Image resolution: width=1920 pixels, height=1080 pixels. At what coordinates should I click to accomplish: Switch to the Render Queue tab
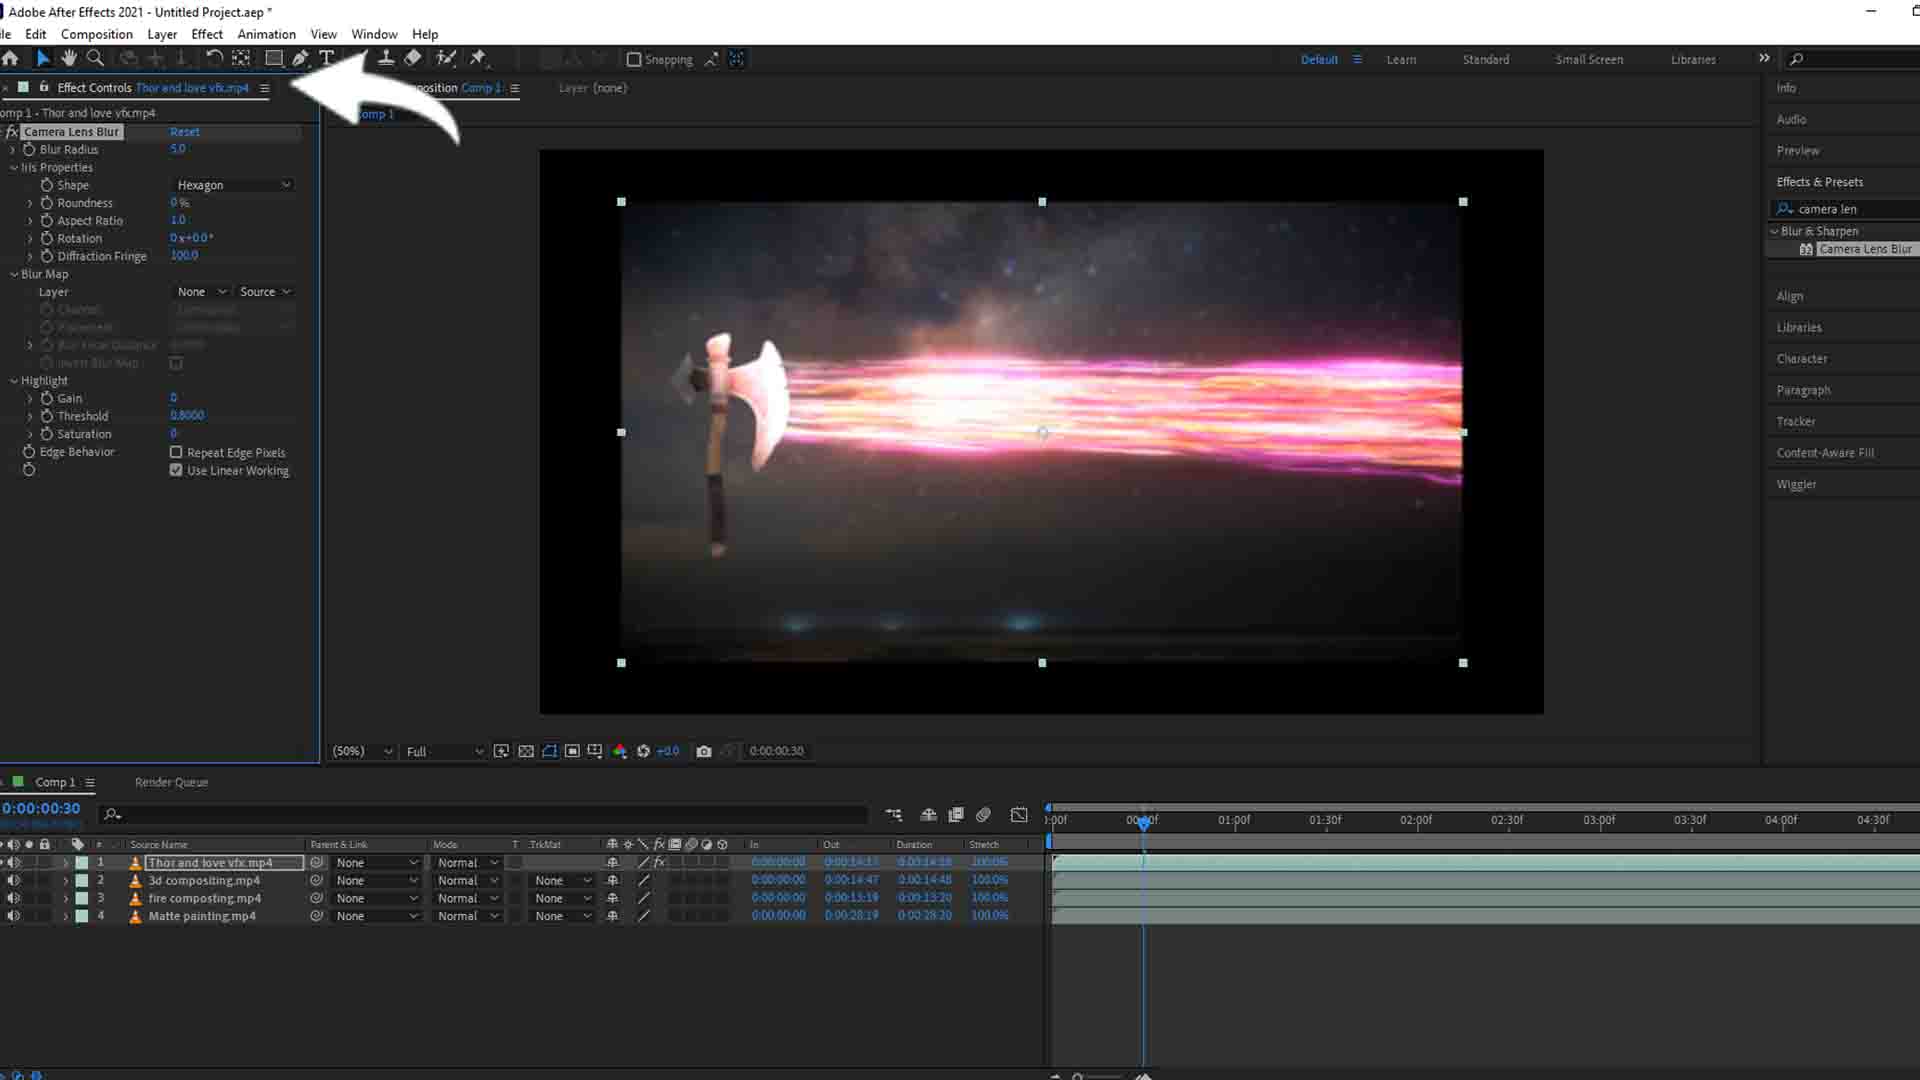pos(170,782)
